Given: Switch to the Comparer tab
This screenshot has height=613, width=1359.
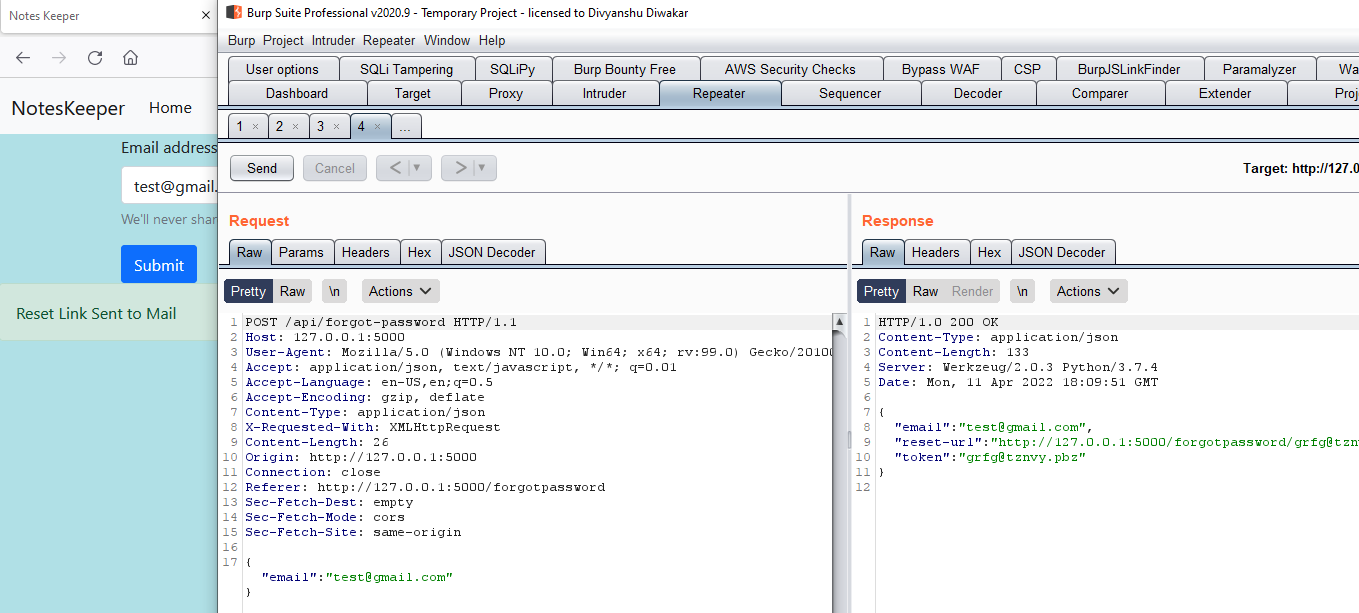Looking at the screenshot, I should pyautogui.click(x=1100, y=93).
